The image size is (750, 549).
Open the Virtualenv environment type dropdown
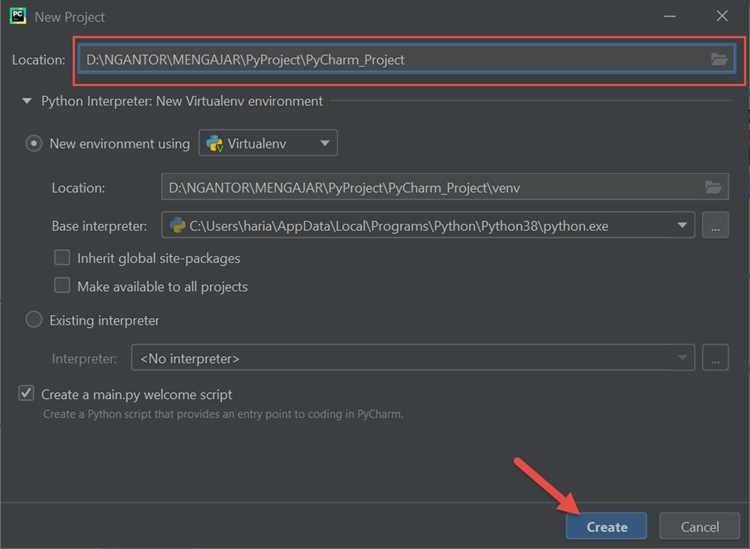point(268,143)
